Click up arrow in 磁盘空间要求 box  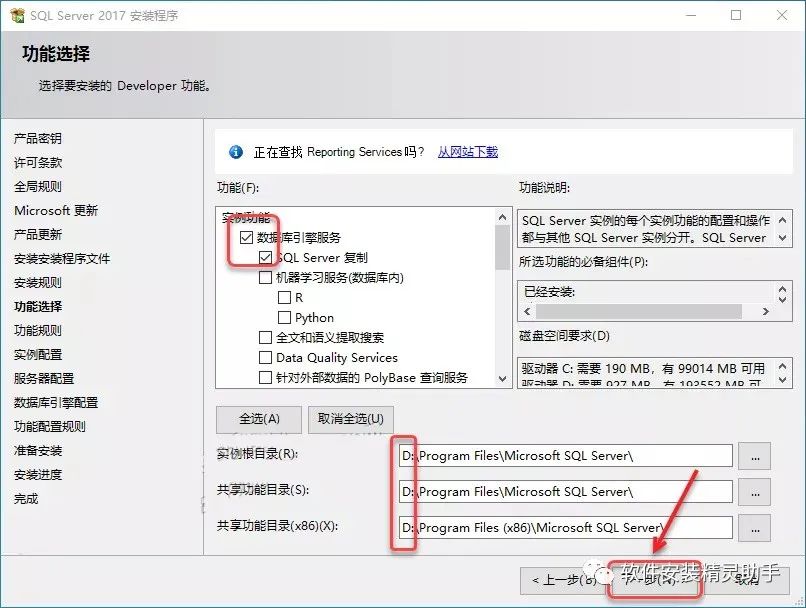point(782,366)
